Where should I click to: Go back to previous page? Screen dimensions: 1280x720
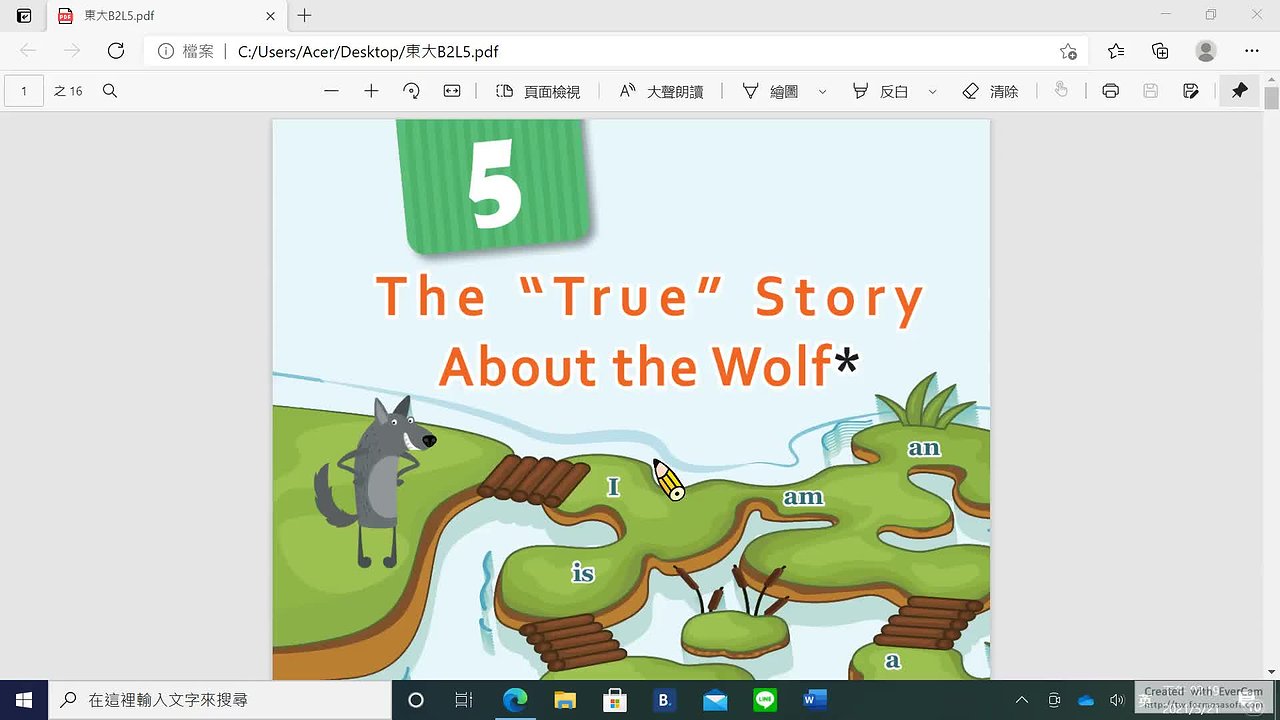pos(28,51)
